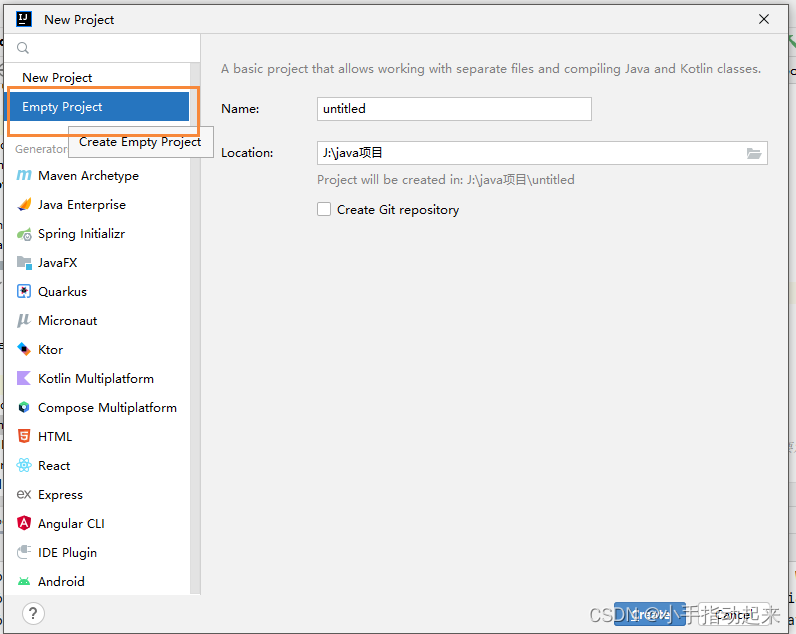This screenshot has width=796, height=634.
Task: Choose Spring Initializr generator label
Action: [x=81, y=234]
